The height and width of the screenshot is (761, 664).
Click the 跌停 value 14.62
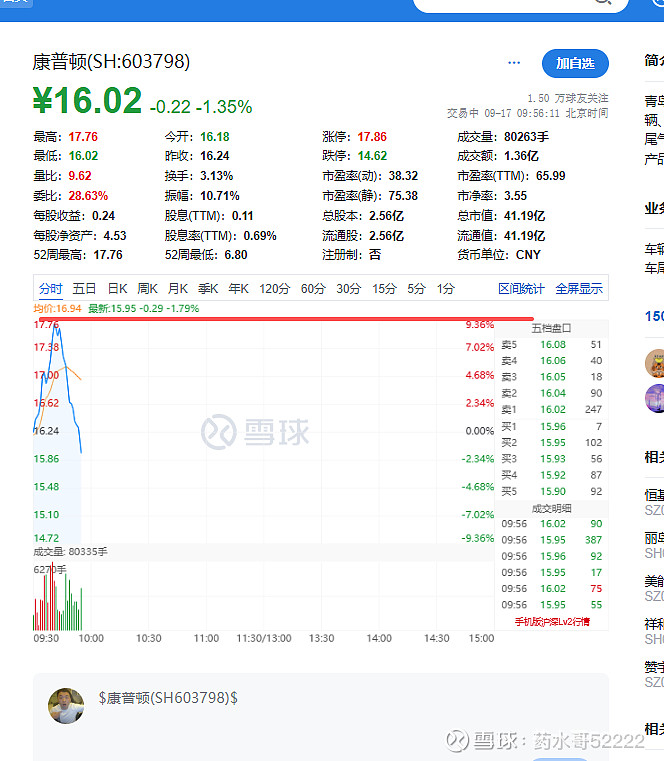click(x=372, y=156)
